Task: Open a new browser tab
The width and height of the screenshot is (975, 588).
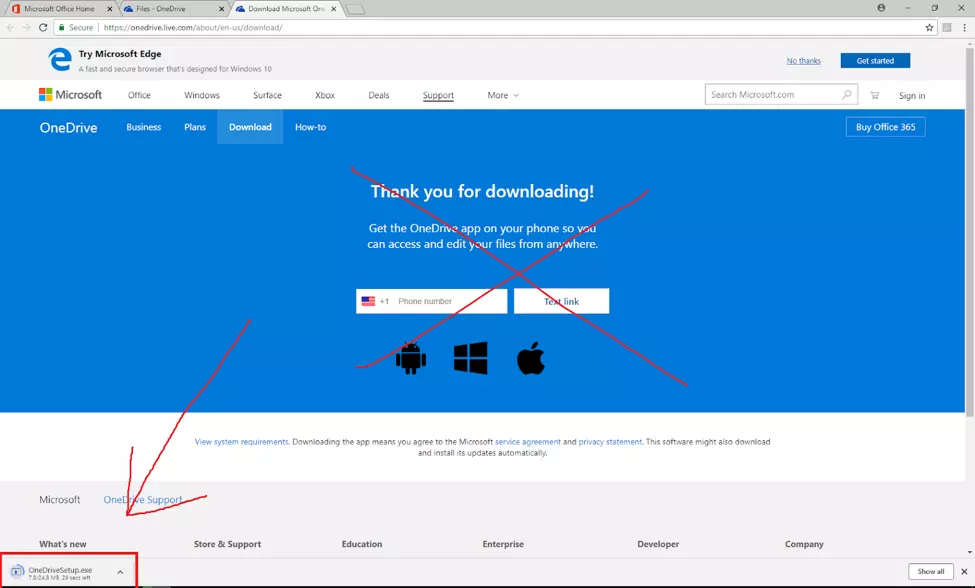Action: (x=355, y=9)
